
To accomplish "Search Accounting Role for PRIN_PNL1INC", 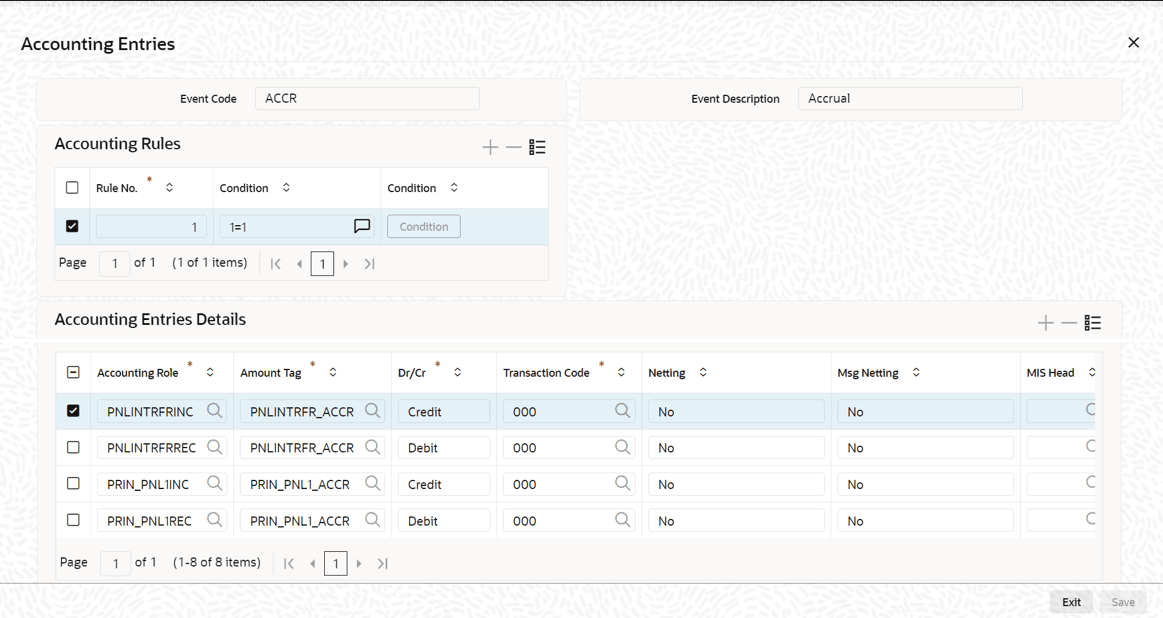I will tap(214, 483).
